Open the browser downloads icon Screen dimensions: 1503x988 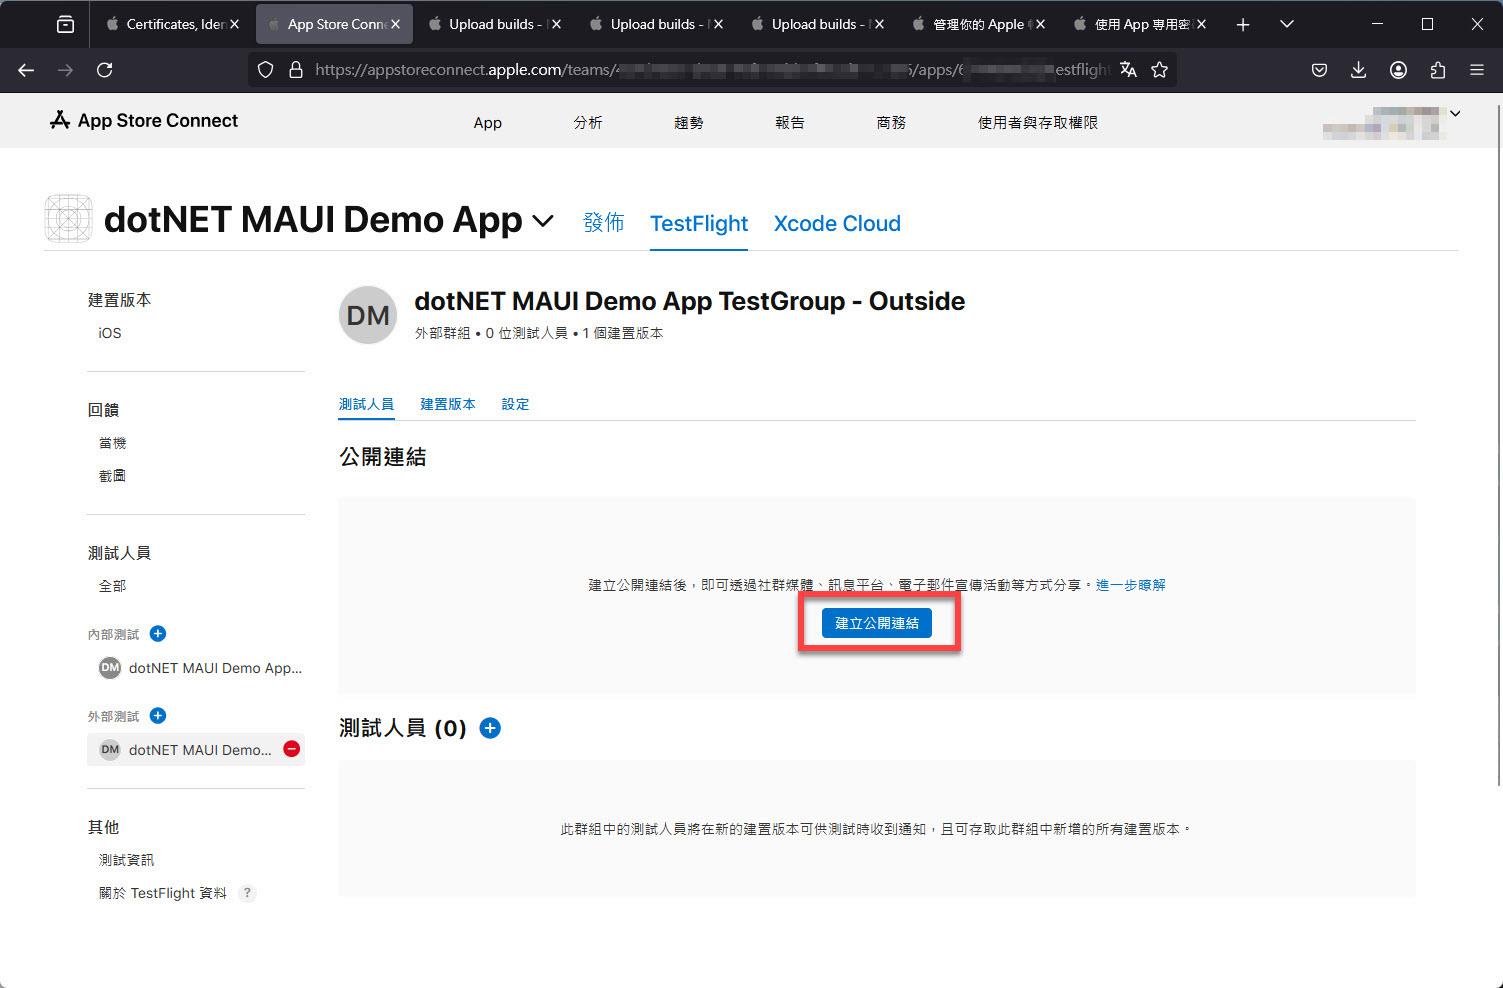tap(1358, 69)
